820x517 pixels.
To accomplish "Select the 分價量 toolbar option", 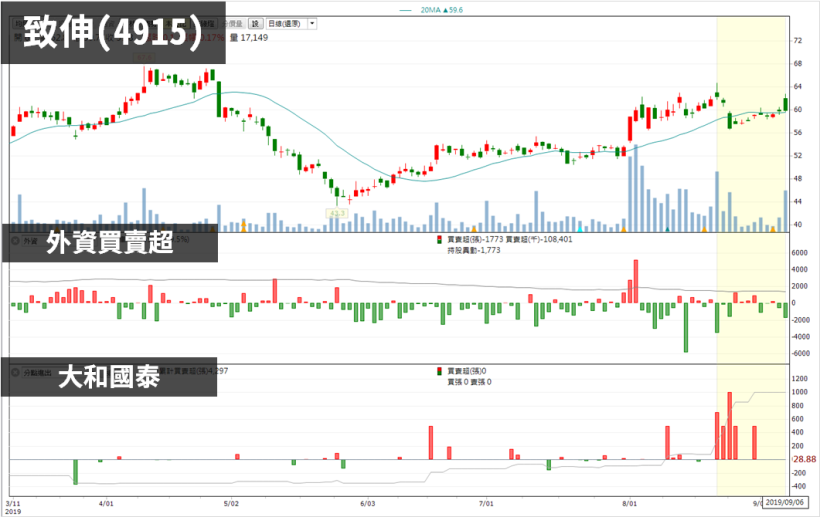I will pyautogui.click(x=233, y=24).
